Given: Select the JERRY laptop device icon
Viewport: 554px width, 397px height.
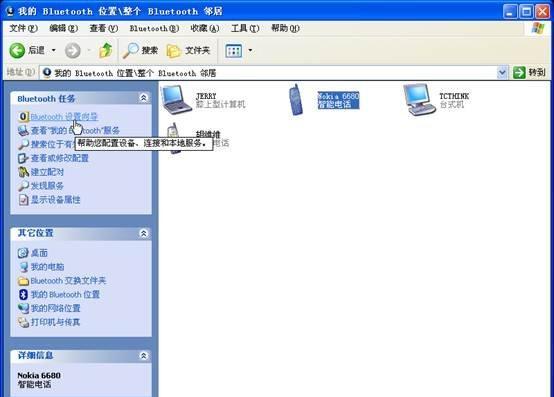Looking at the screenshot, I should 176,100.
